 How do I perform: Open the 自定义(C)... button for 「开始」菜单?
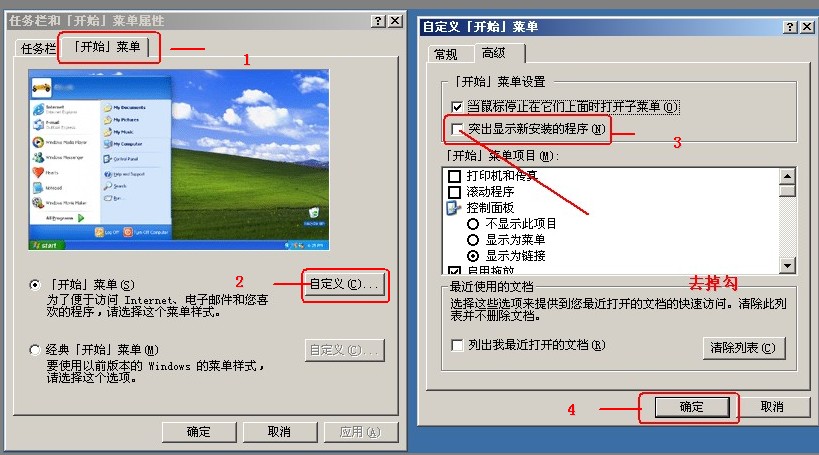click(x=344, y=285)
